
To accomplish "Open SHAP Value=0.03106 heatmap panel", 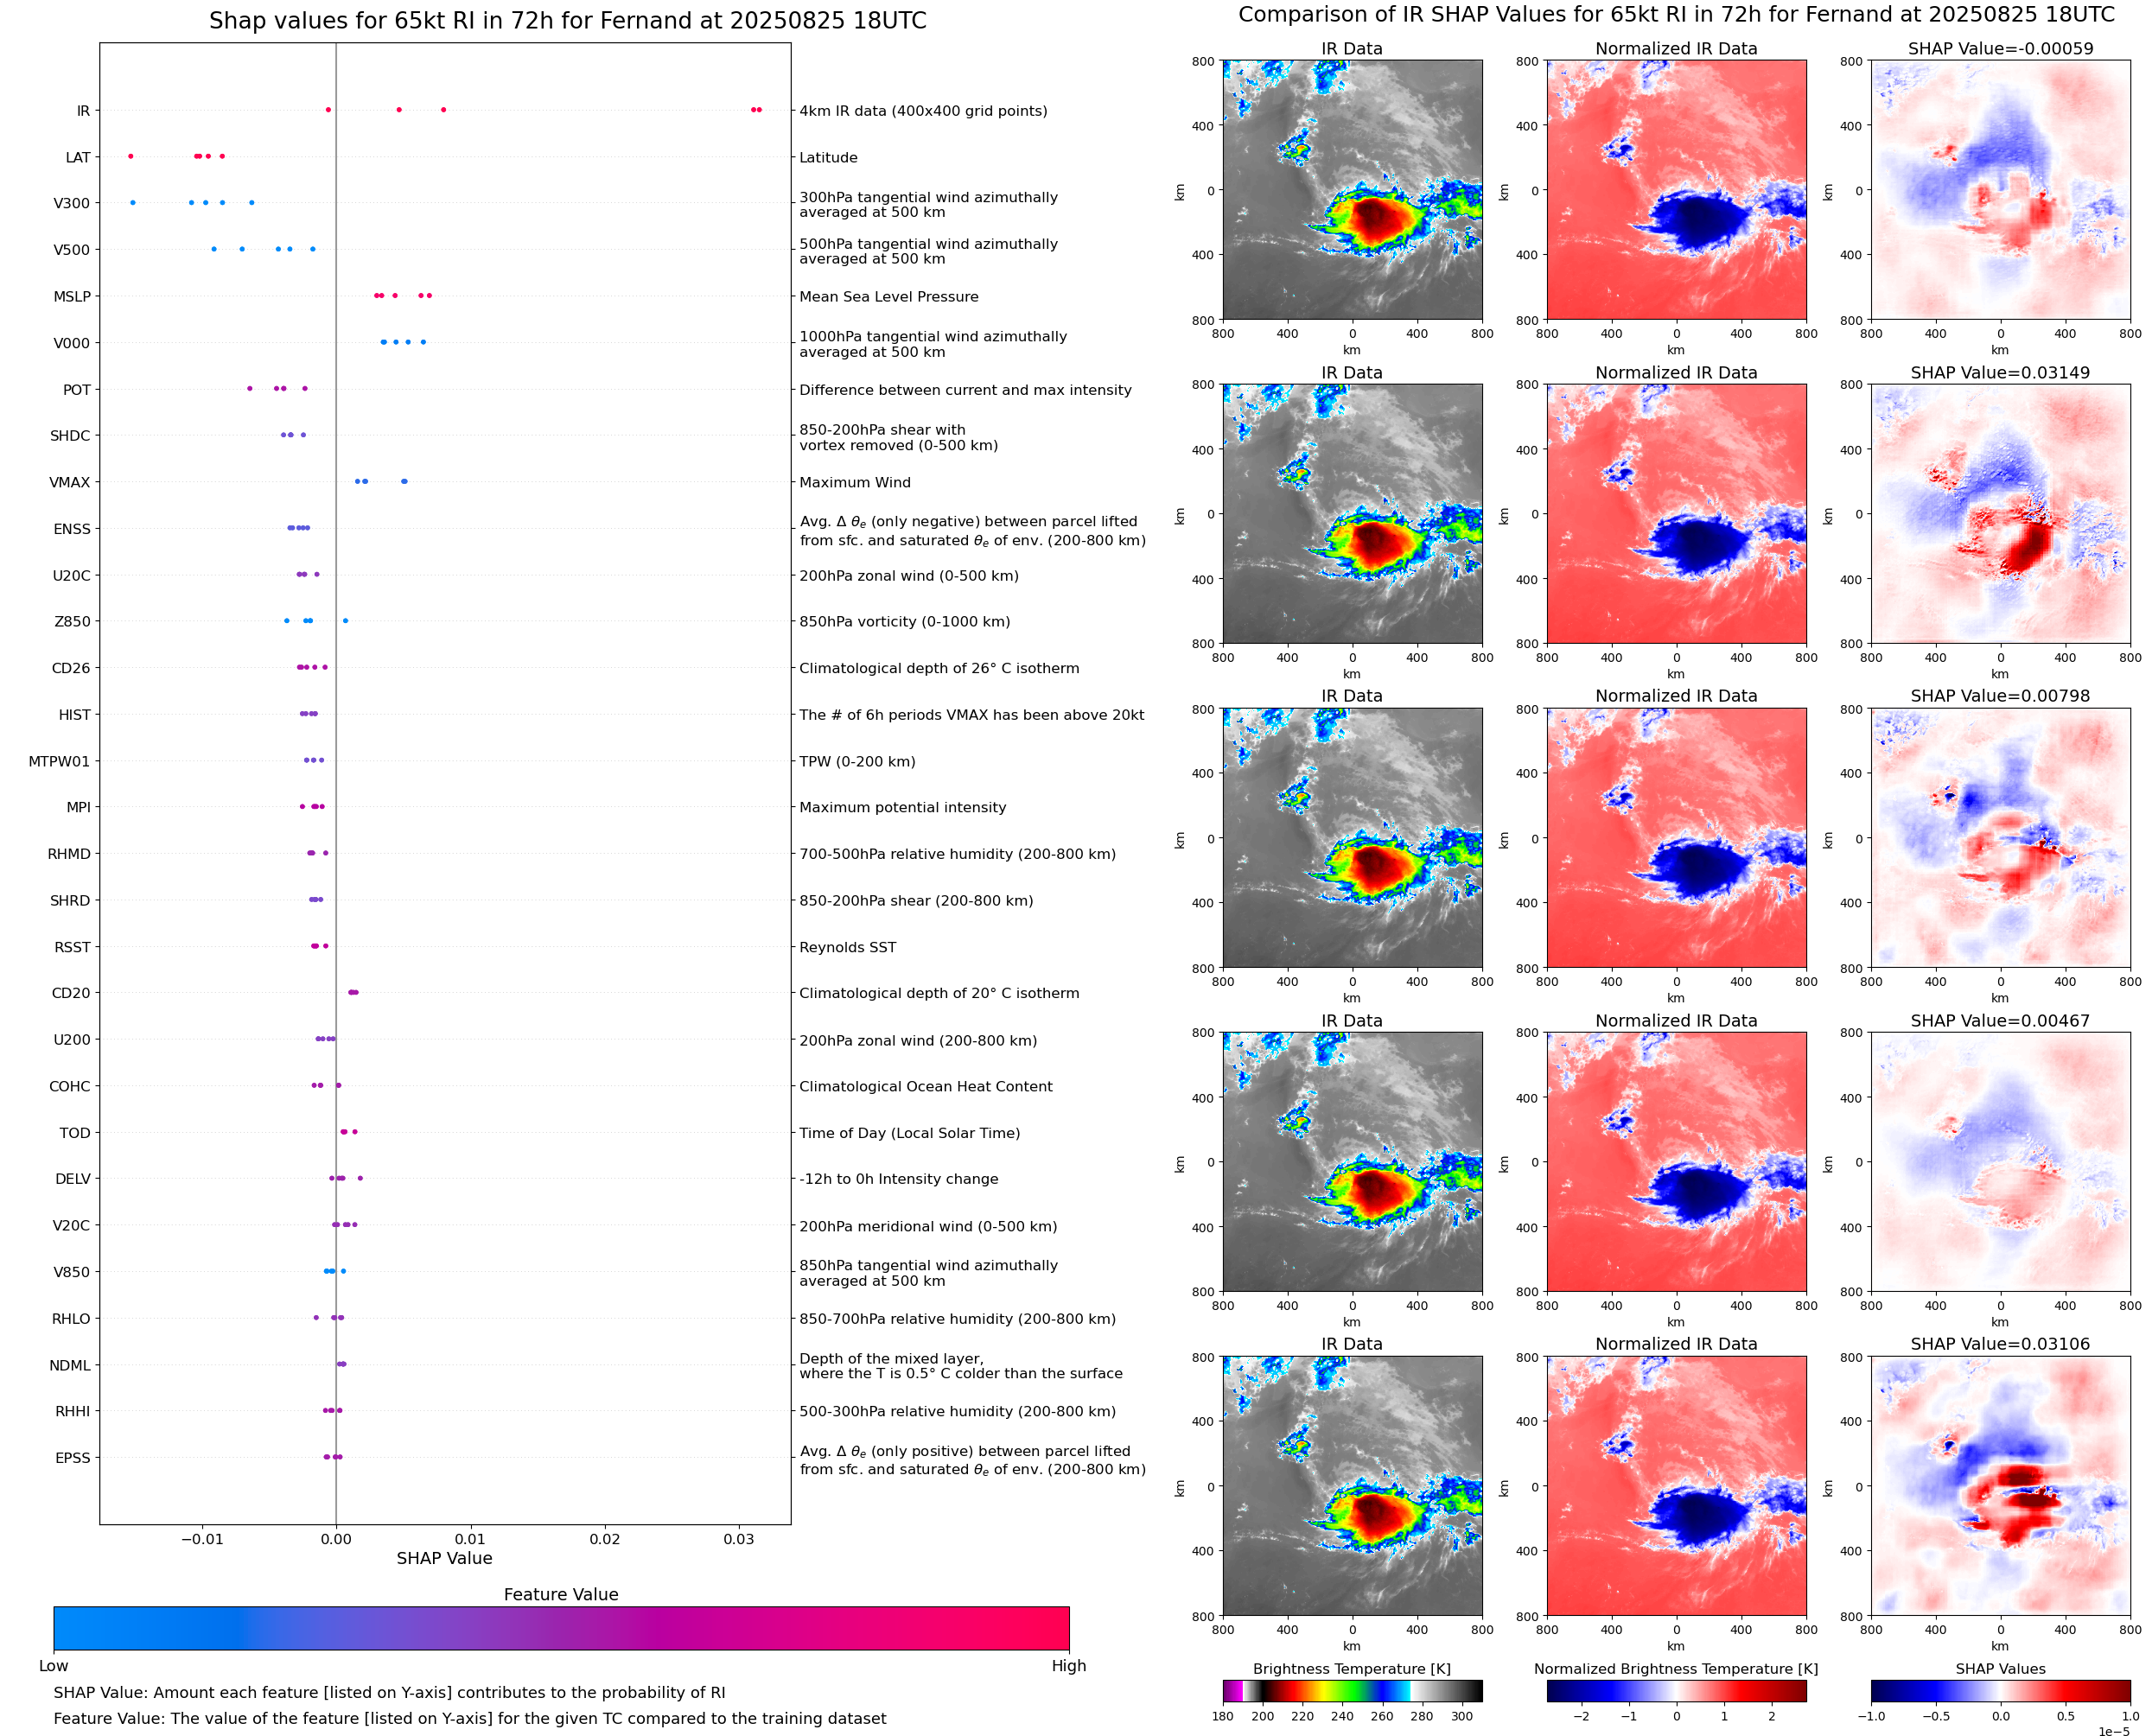I will (x=2000, y=1485).
